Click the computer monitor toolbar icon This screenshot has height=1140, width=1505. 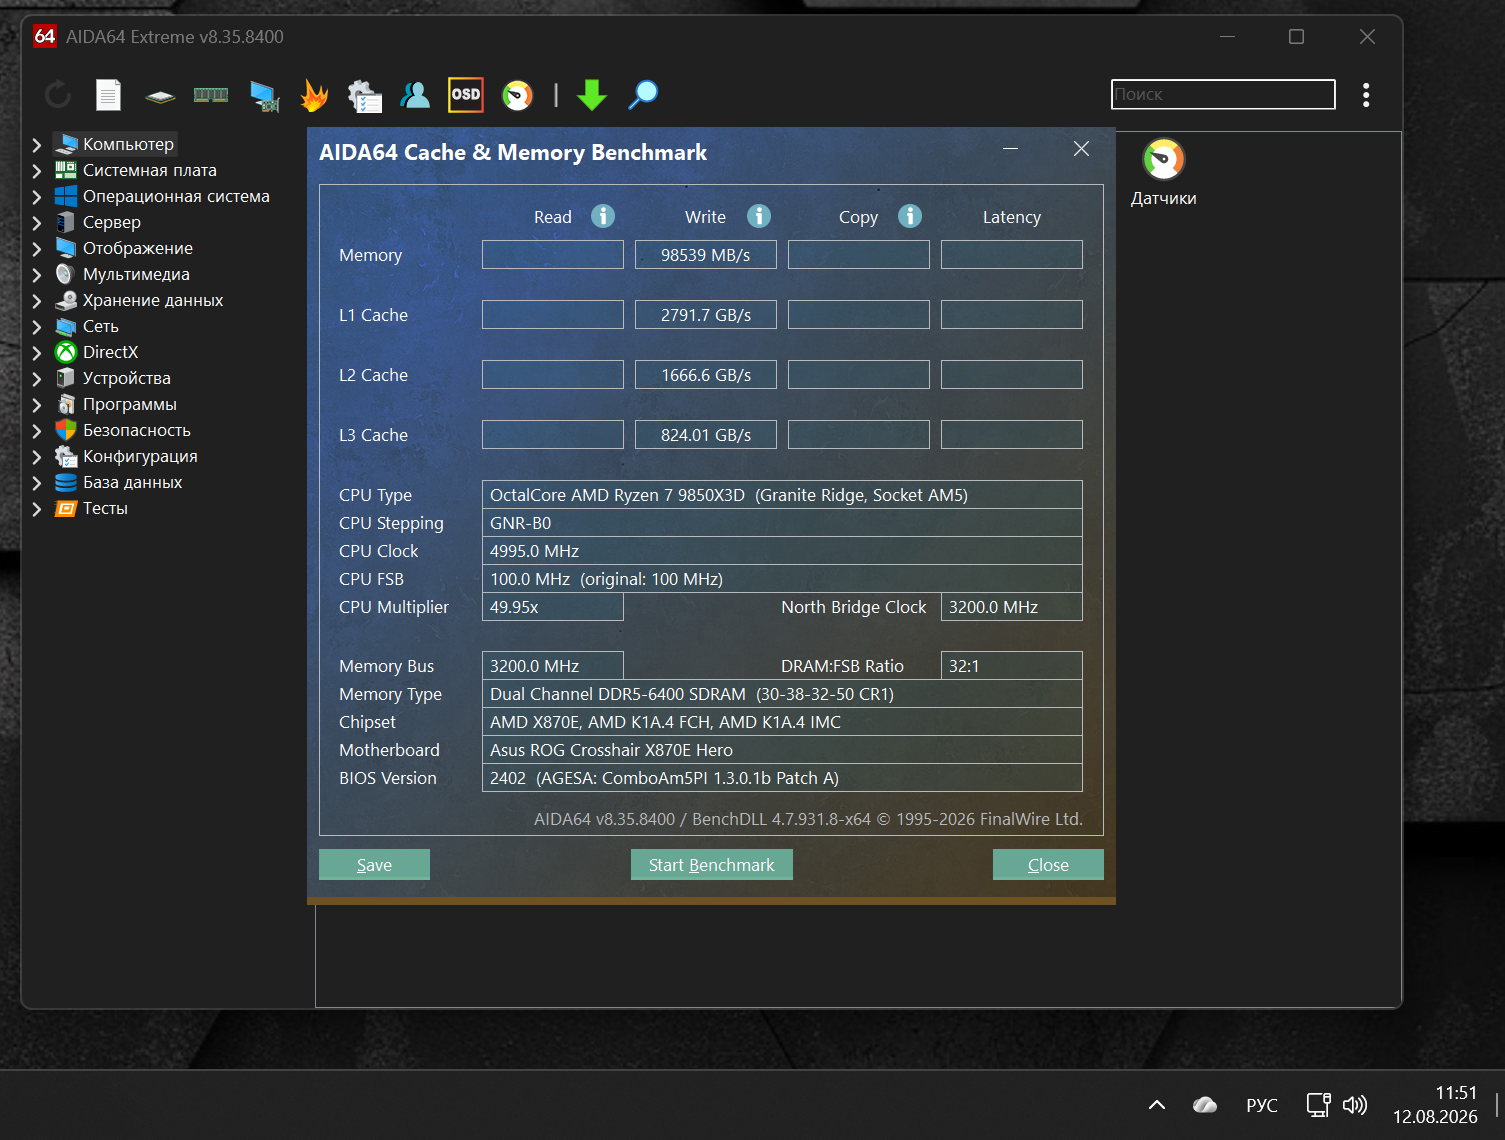[264, 95]
